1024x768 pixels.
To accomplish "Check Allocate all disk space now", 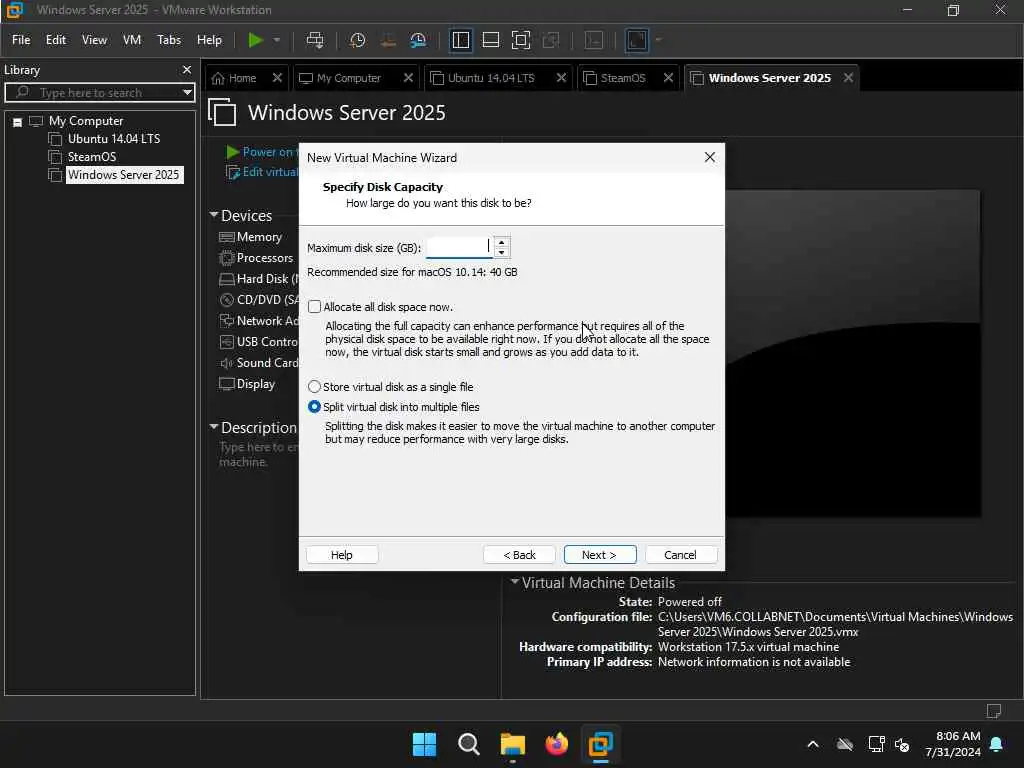I will pyautogui.click(x=315, y=306).
